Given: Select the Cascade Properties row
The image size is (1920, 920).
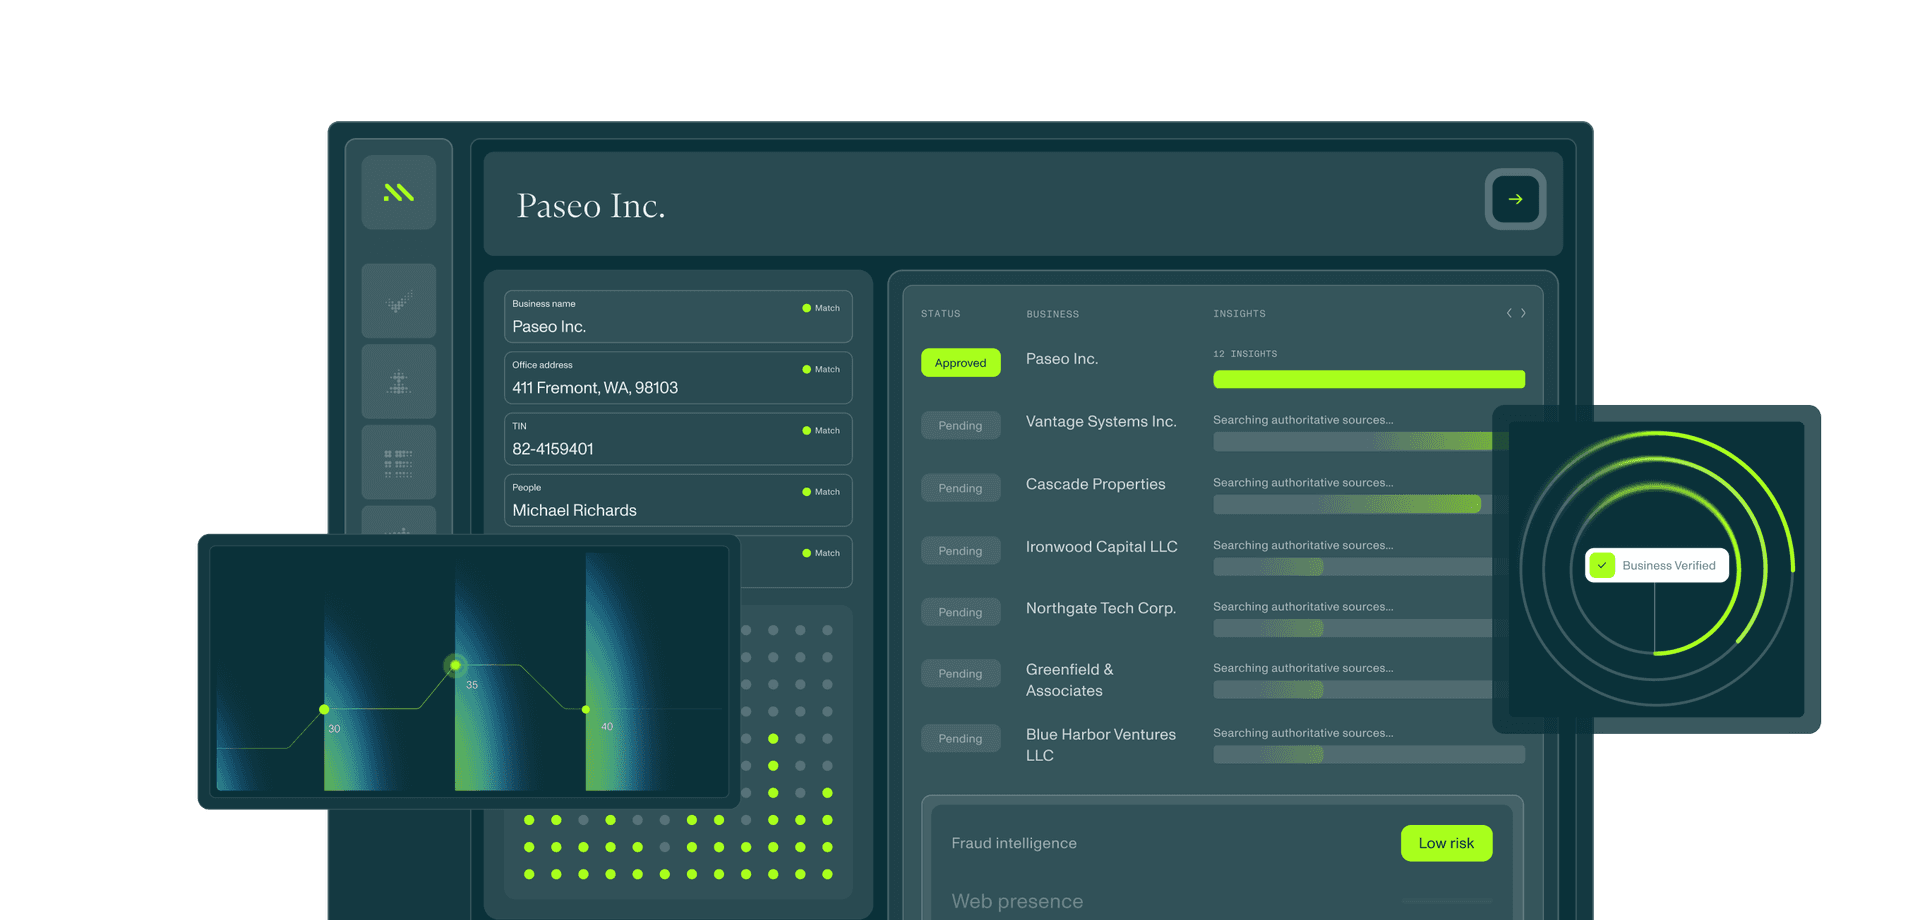Looking at the screenshot, I should point(1095,484).
